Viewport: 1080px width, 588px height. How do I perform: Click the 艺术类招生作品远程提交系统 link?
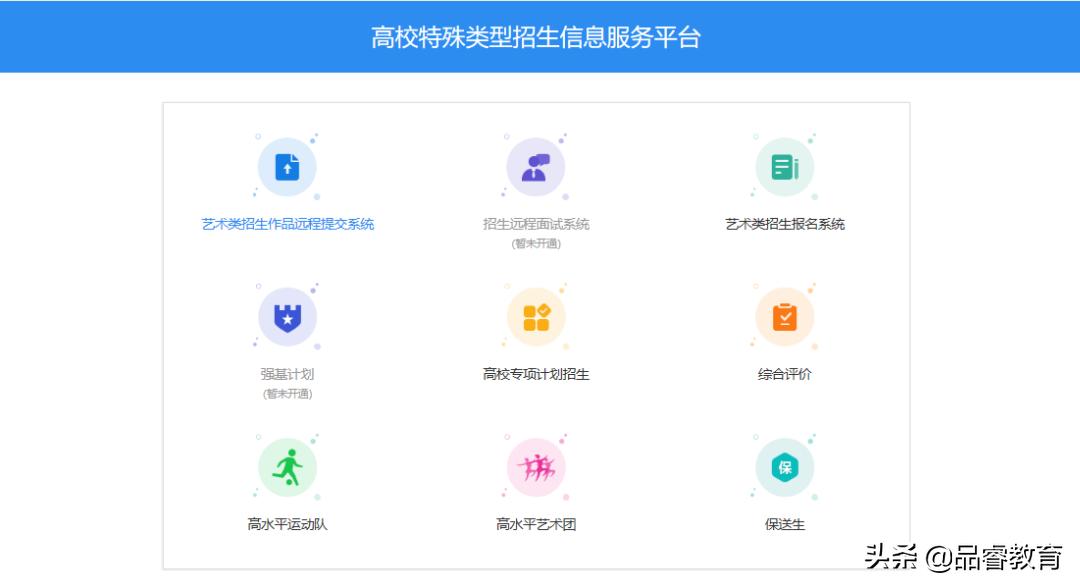(x=287, y=224)
